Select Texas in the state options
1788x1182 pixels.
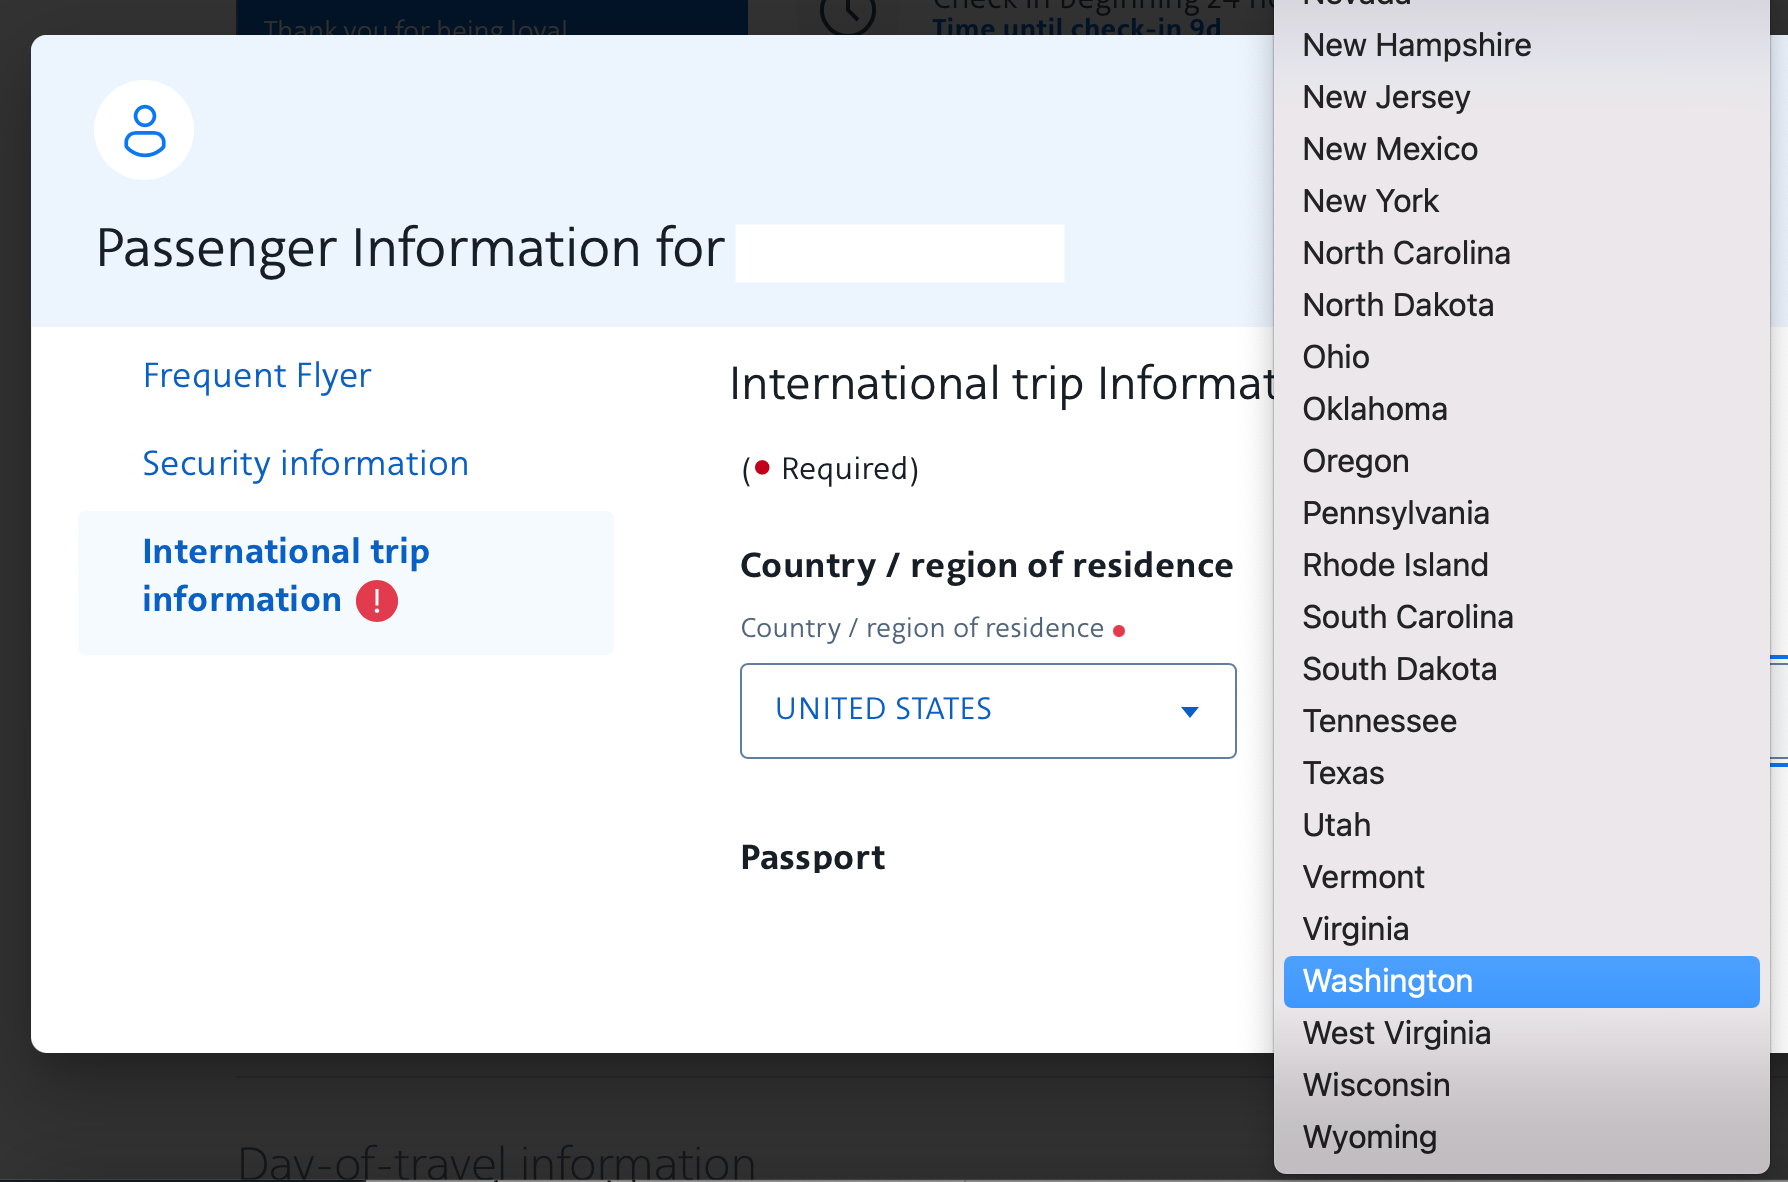click(1343, 773)
